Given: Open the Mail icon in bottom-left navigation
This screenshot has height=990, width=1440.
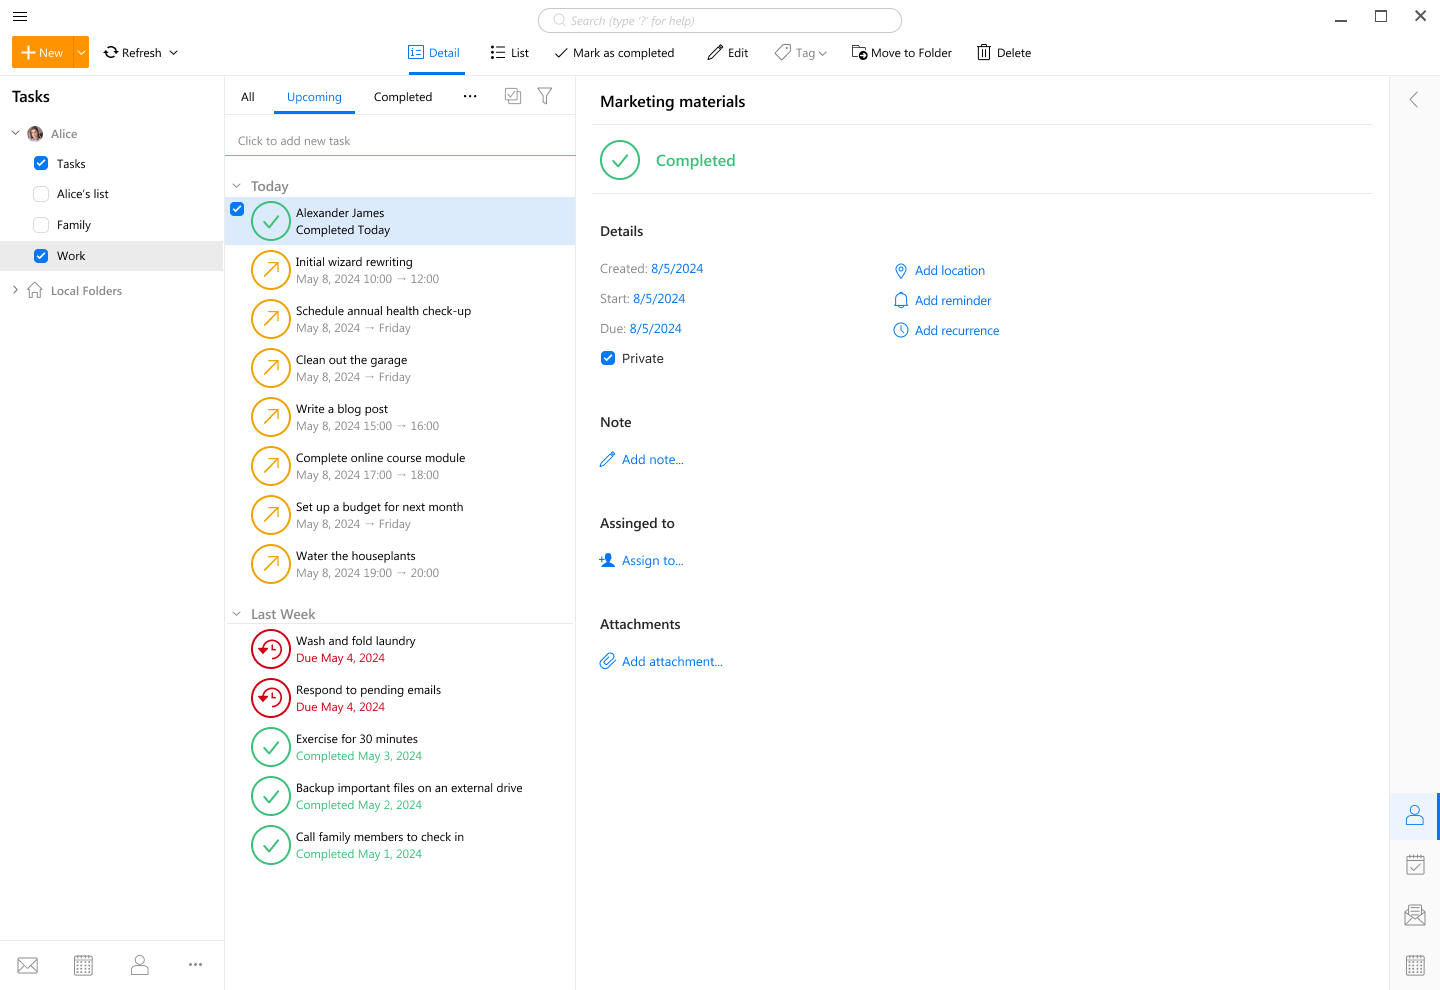Looking at the screenshot, I should pos(28,965).
